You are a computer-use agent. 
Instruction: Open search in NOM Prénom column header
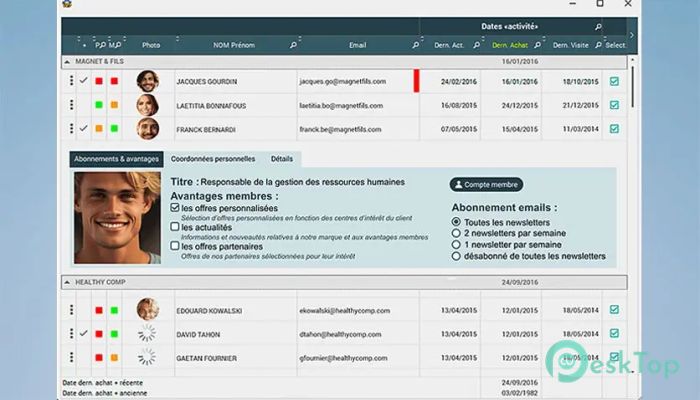pyautogui.click(x=293, y=45)
